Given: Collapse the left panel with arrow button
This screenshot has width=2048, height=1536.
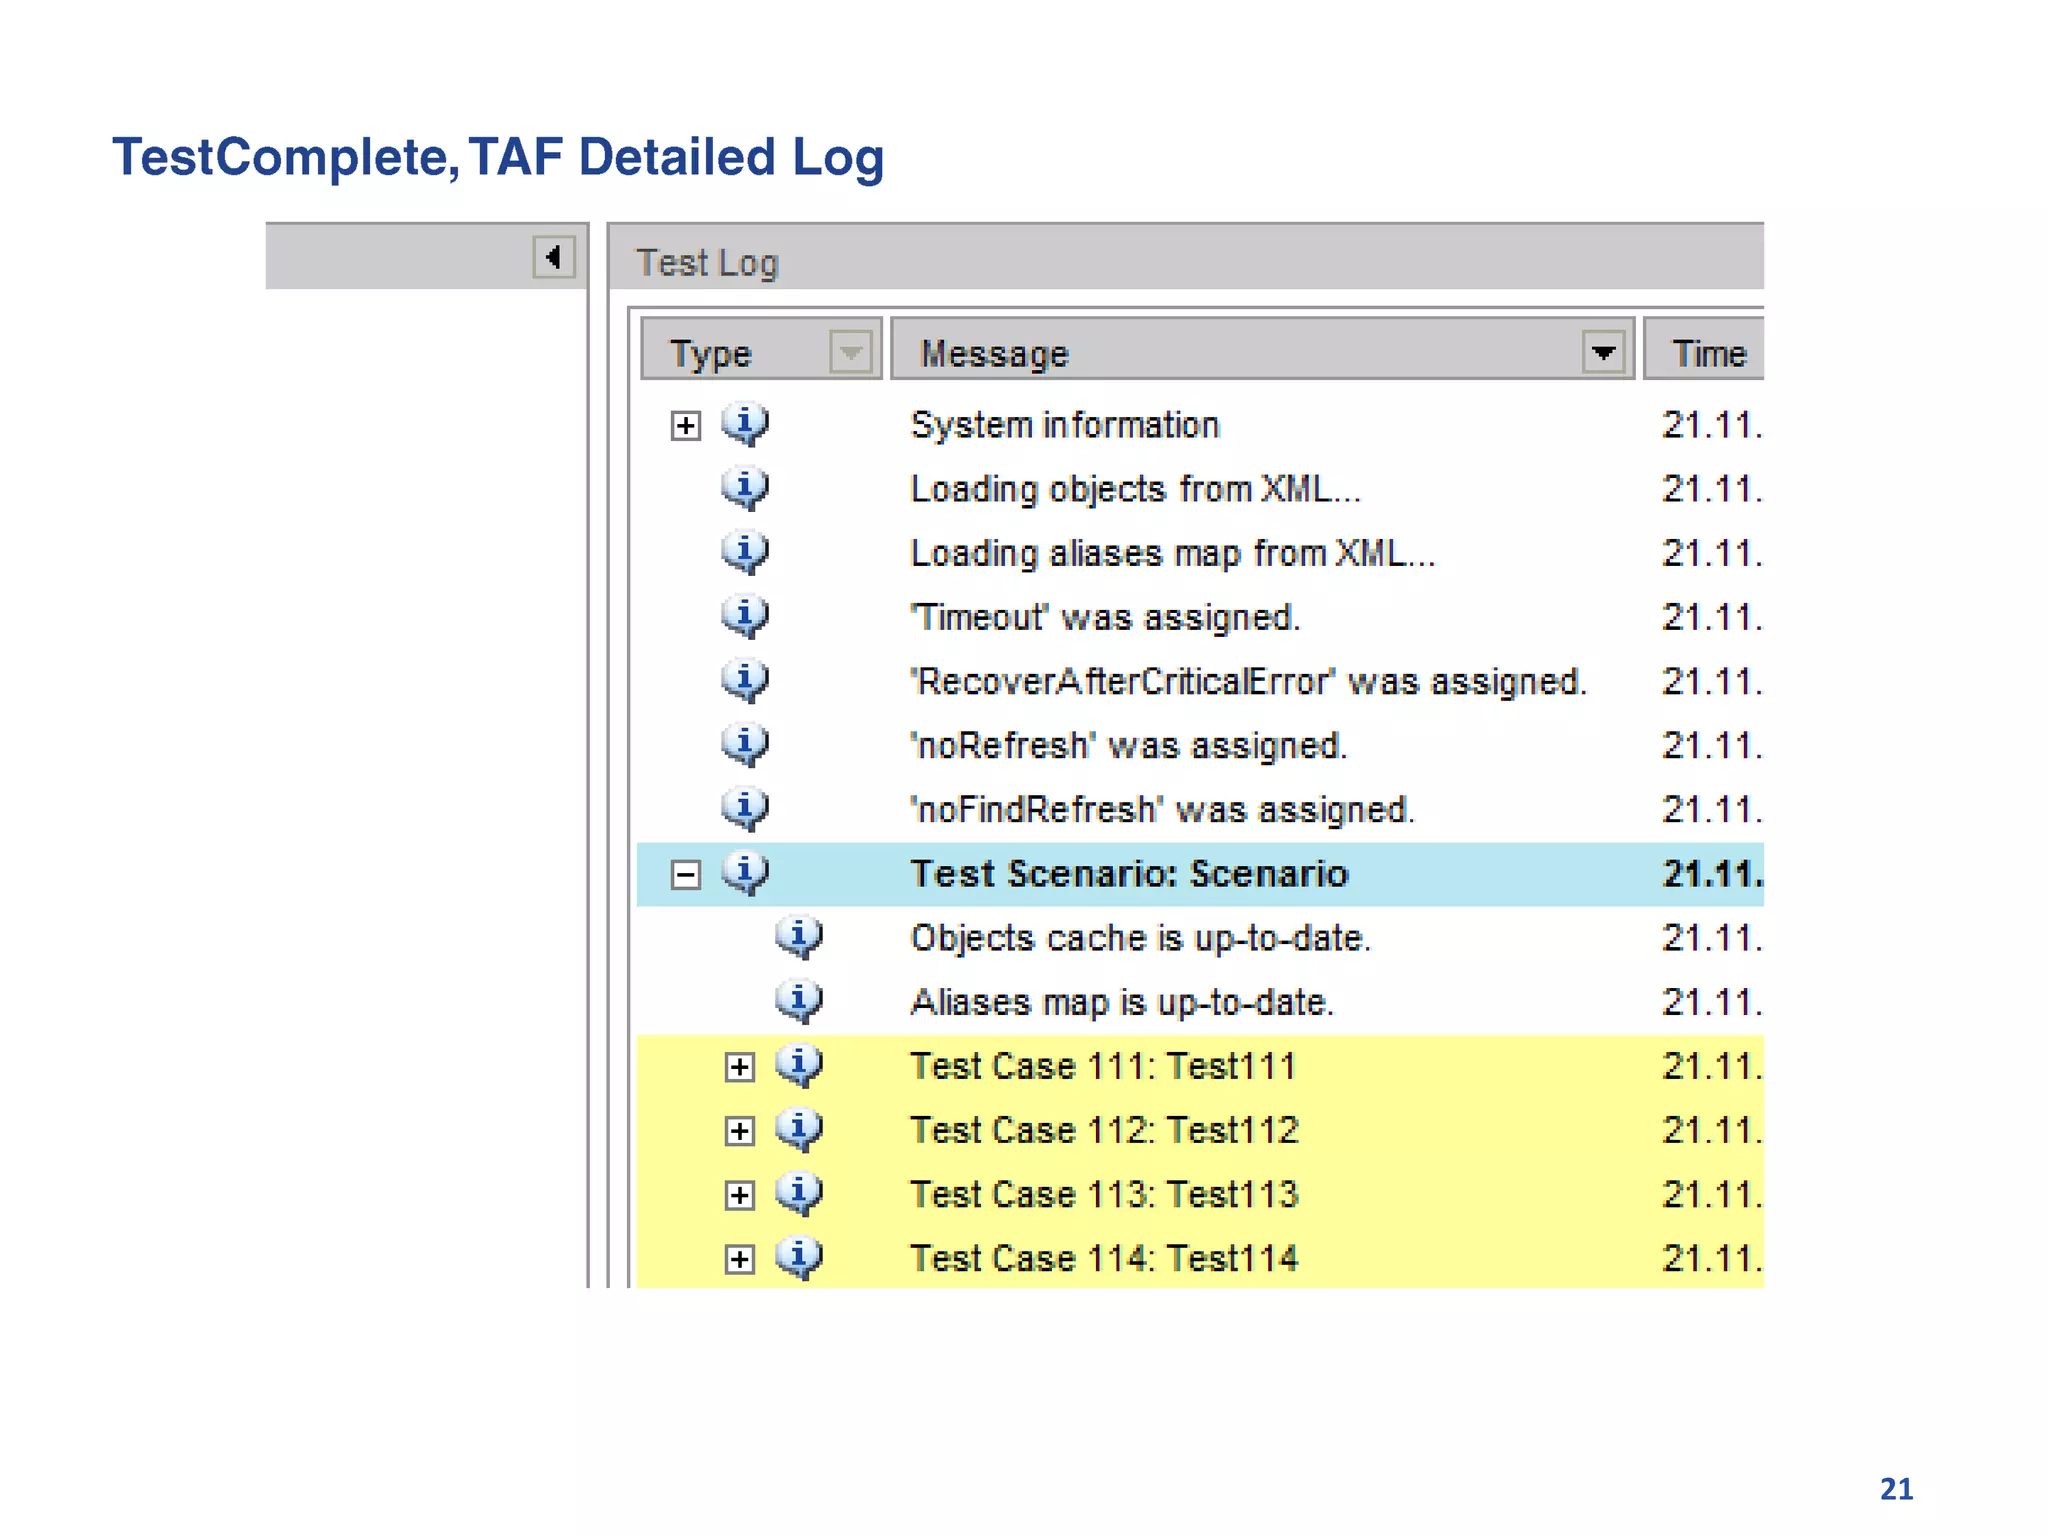Looking at the screenshot, I should tap(553, 257).
